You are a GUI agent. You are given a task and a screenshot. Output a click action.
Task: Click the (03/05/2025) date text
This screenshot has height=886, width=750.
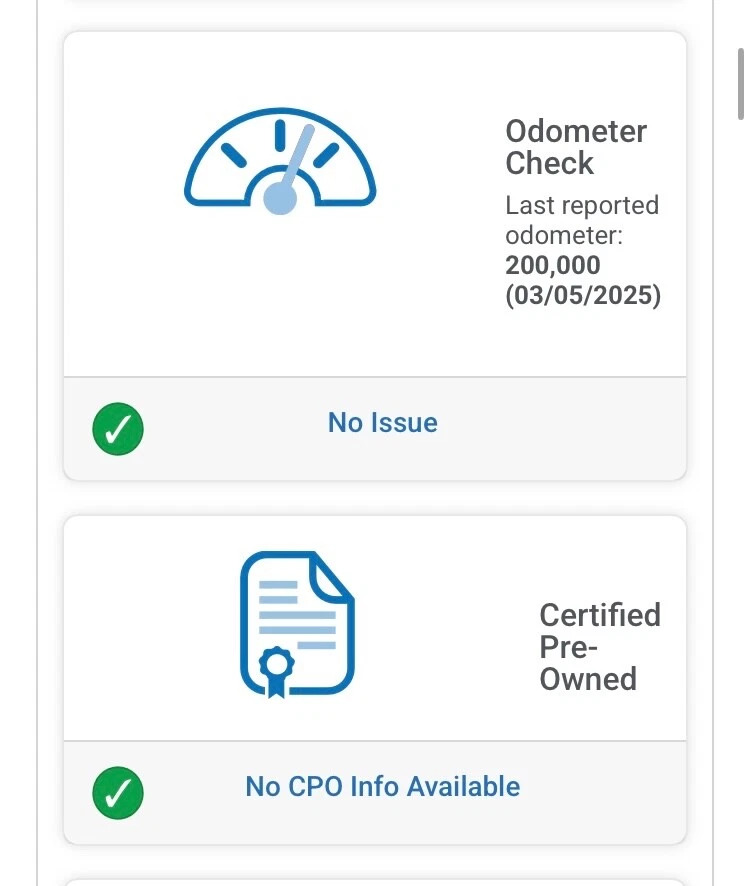583,295
